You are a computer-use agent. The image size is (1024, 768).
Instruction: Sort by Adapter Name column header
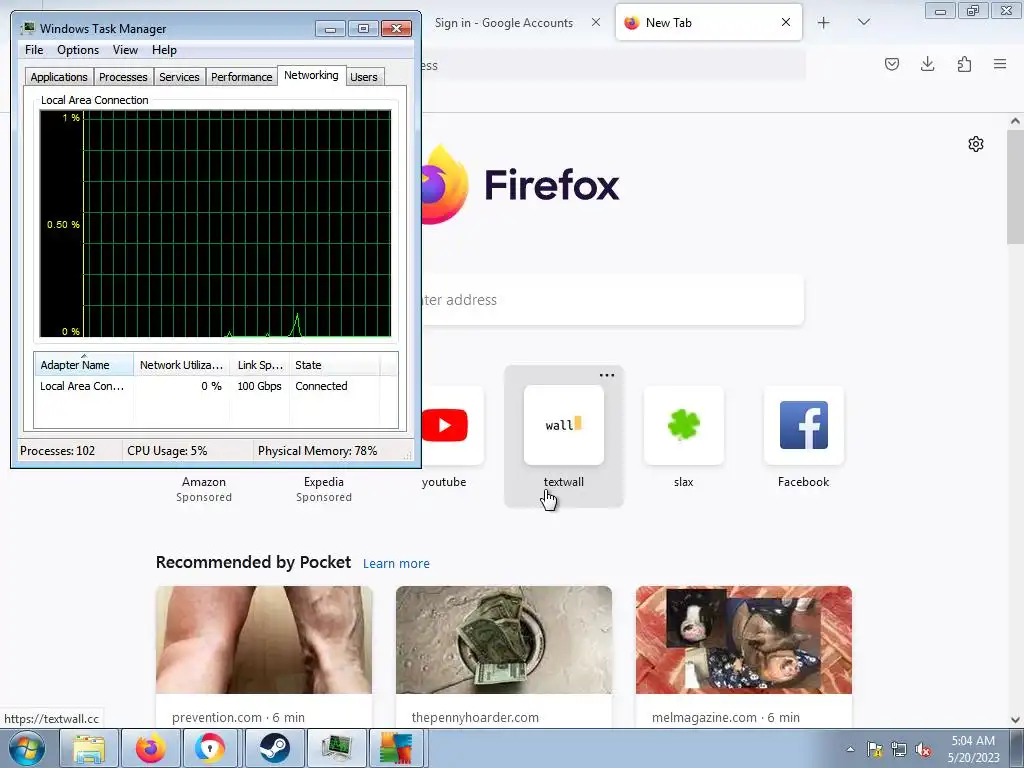tap(84, 364)
